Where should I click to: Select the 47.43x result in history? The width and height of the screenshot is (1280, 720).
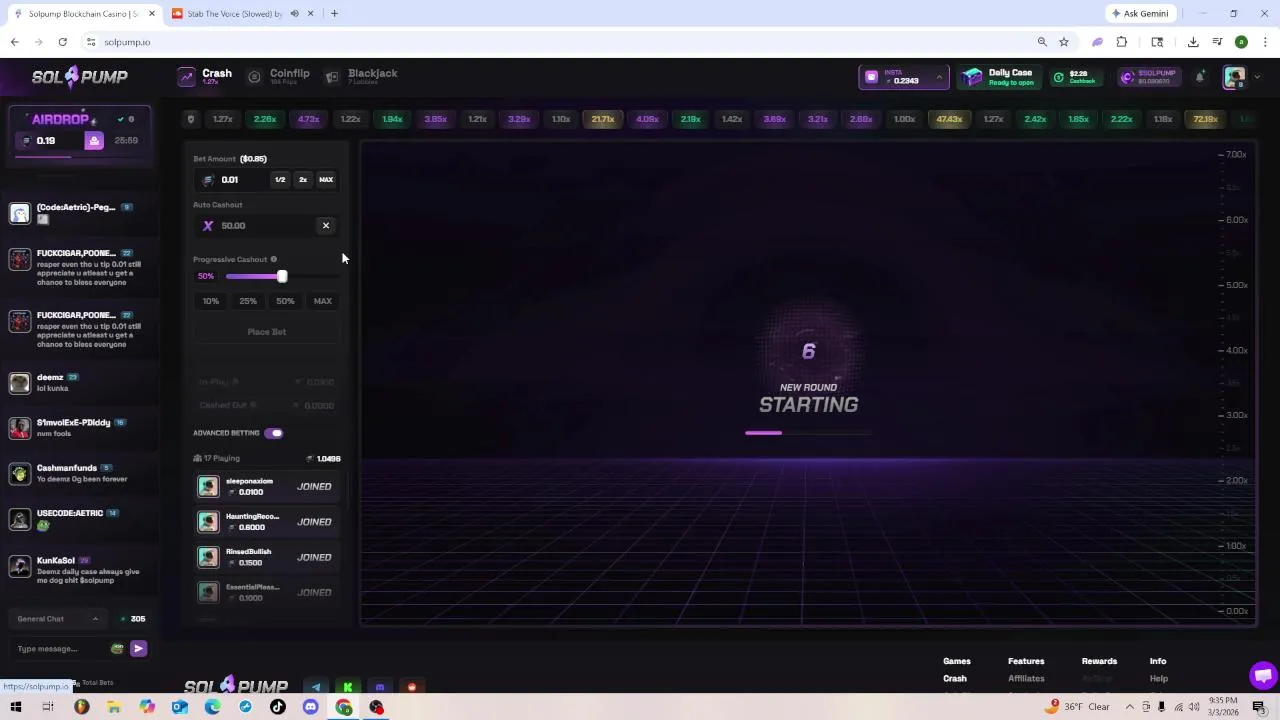click(x=949, y=119)
